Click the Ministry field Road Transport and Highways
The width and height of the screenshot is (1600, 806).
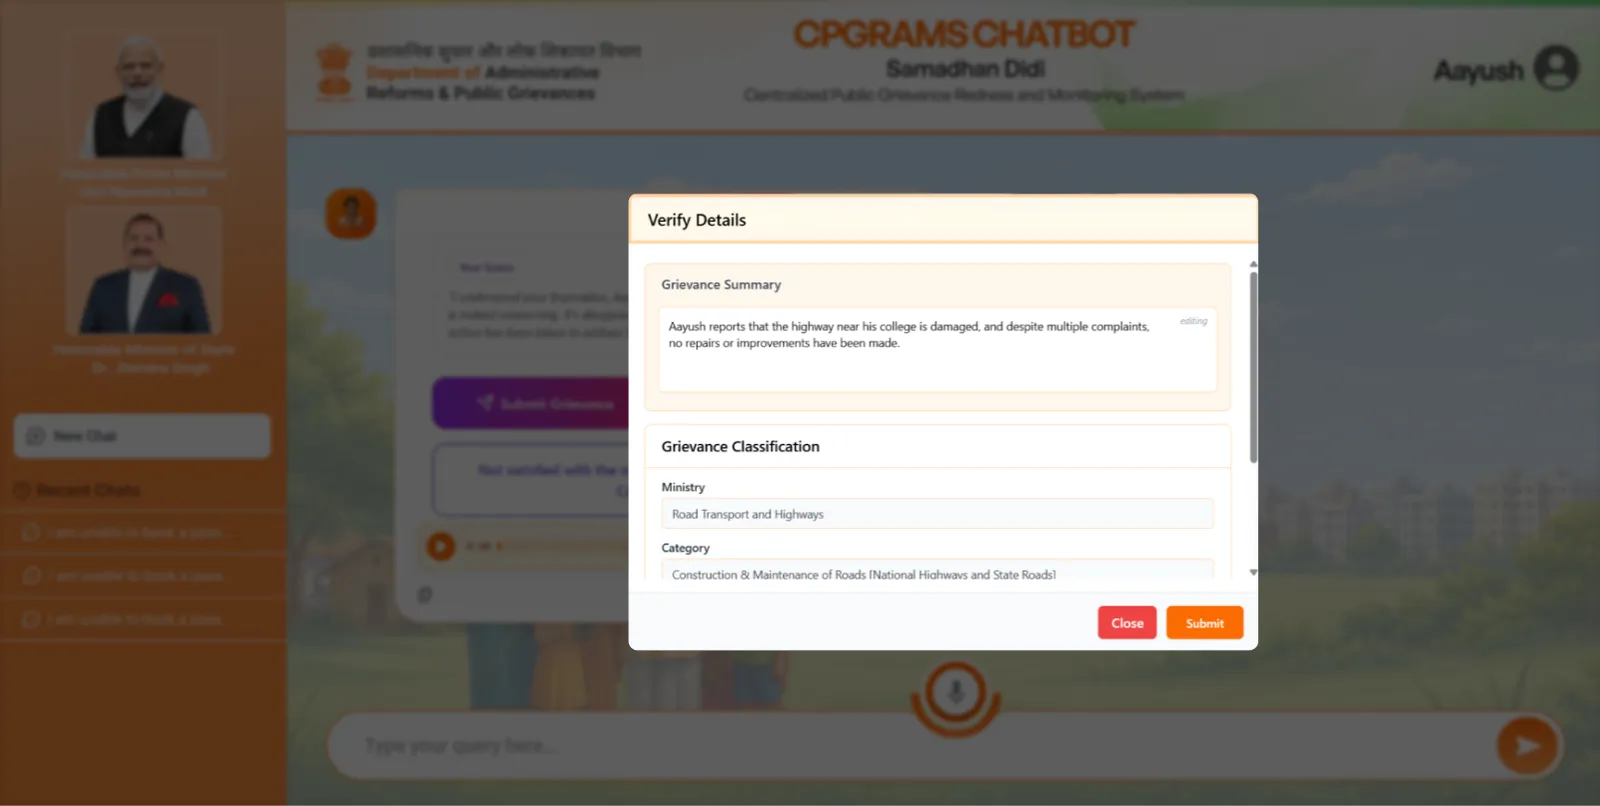point(937,514)
